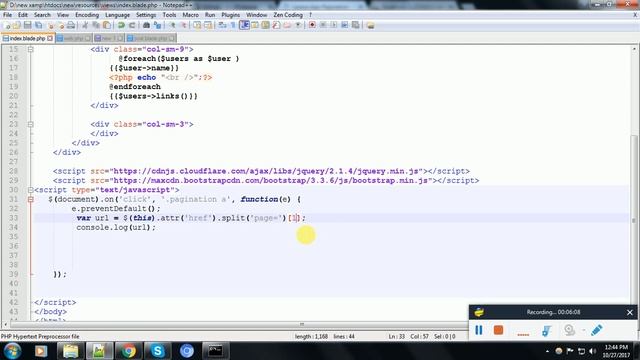
Task: Pause the screen recording
Action: coord(478,330)
